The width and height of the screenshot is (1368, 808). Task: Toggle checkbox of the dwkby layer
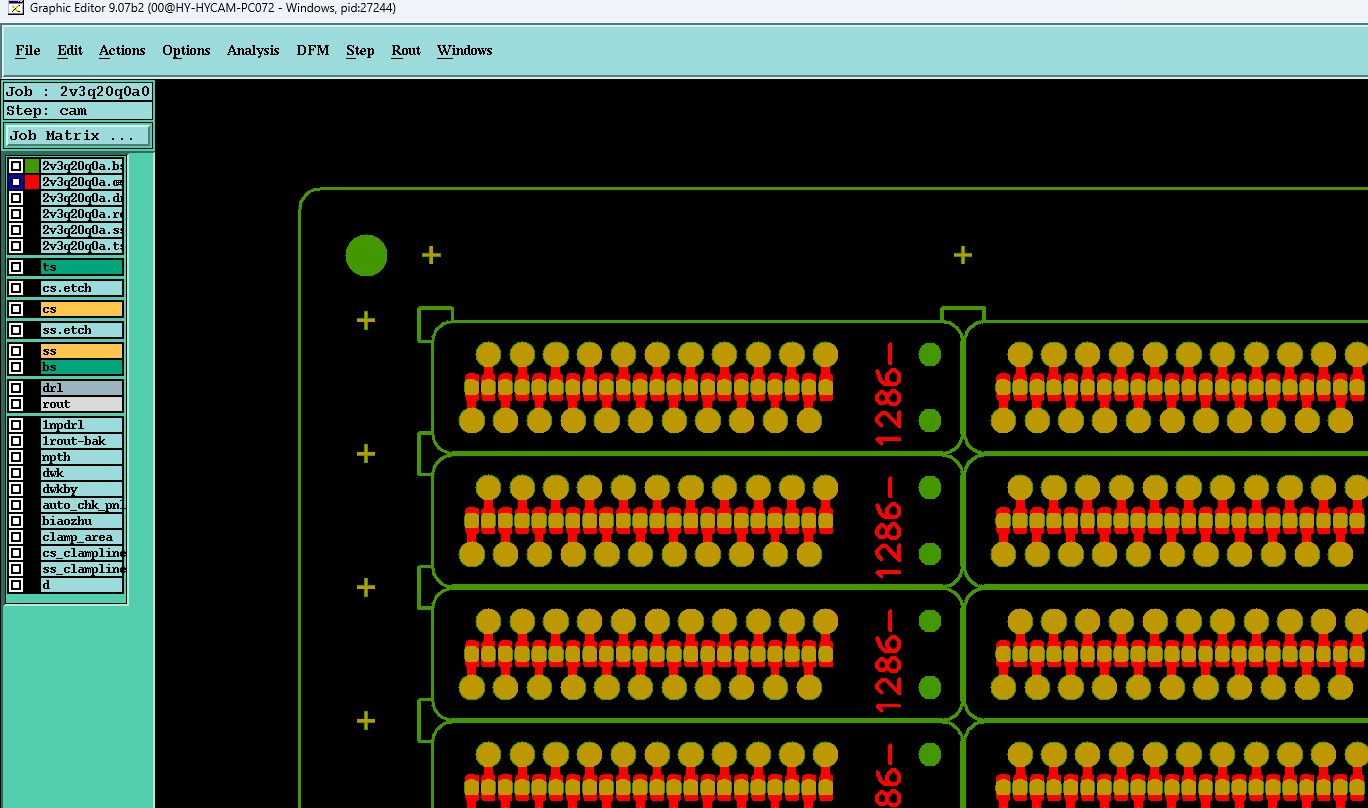pyautogui.click(x=16, y=489)
